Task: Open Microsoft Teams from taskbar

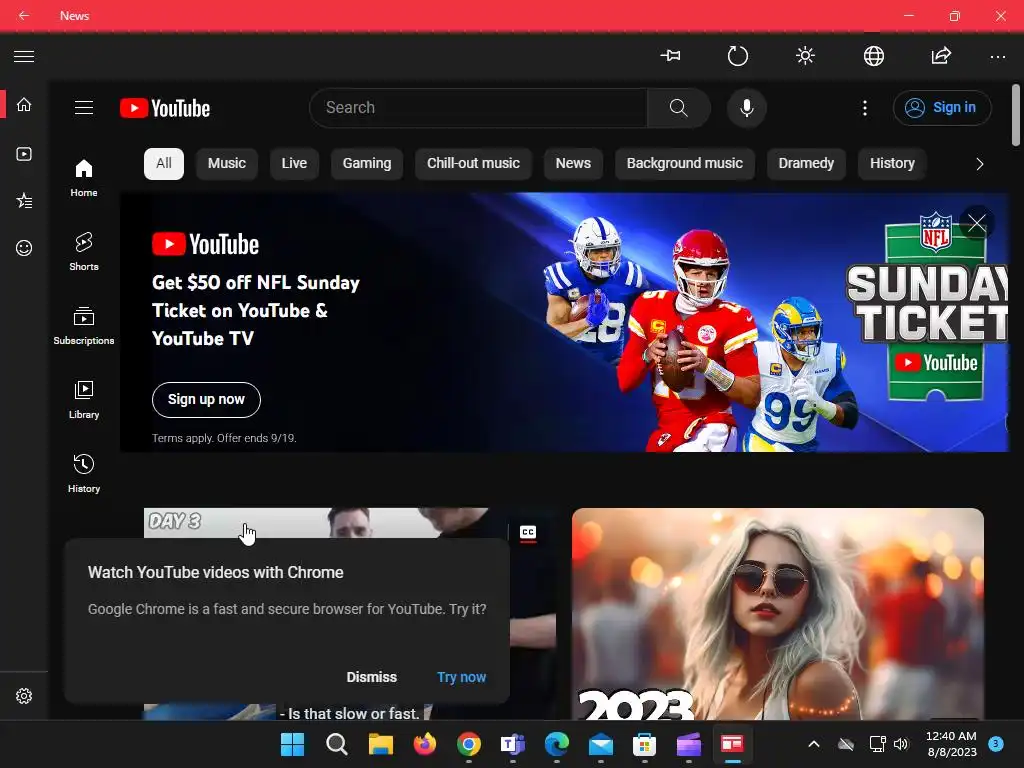Action: click(513, 744)
